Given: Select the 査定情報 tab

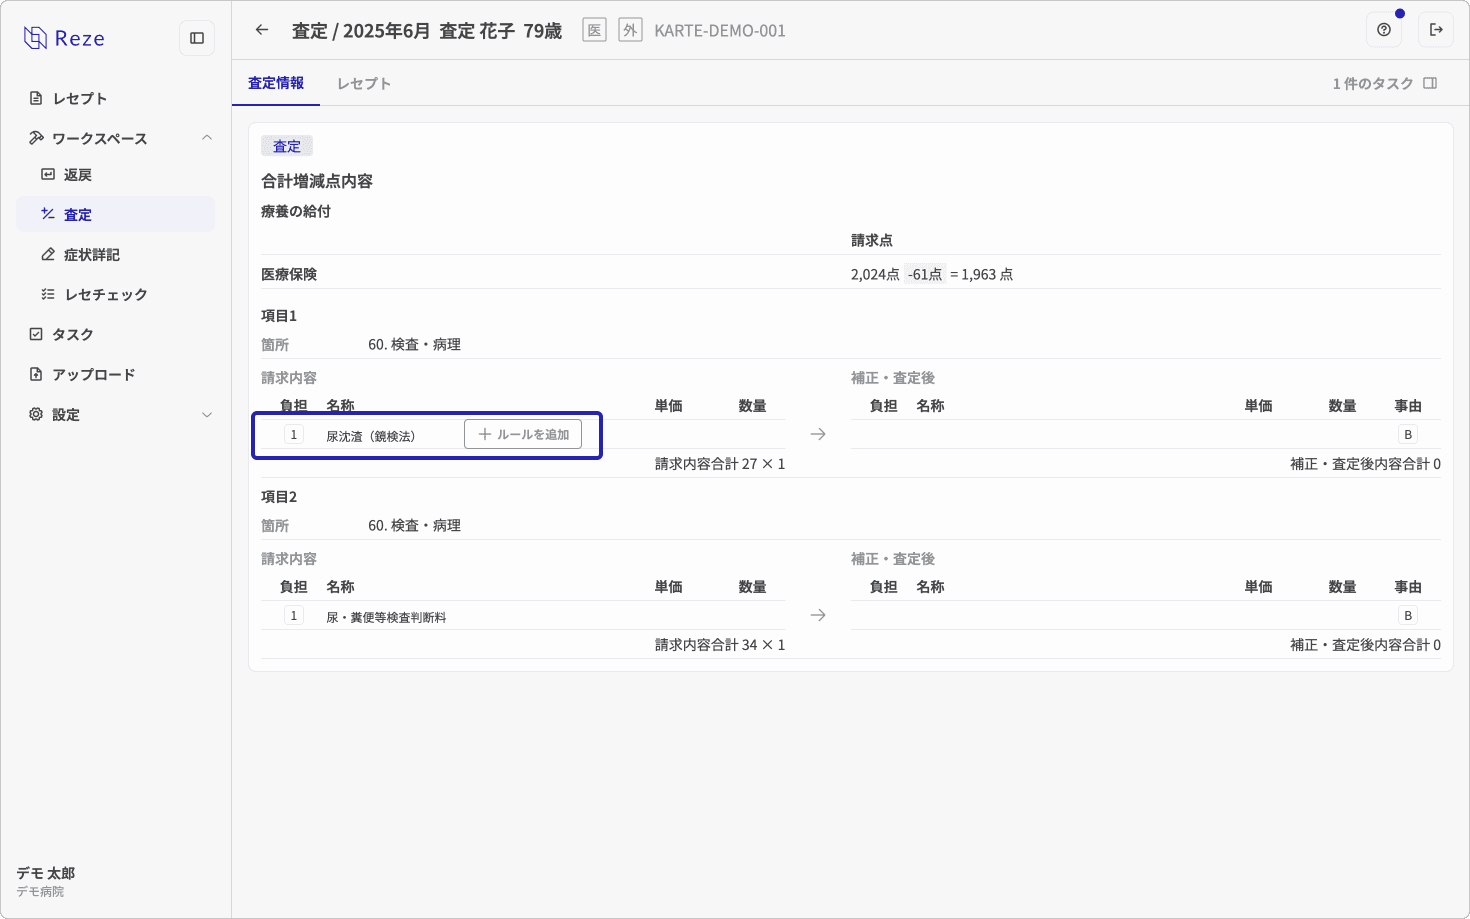Looking at the screenshot, I should coord(276,83).
